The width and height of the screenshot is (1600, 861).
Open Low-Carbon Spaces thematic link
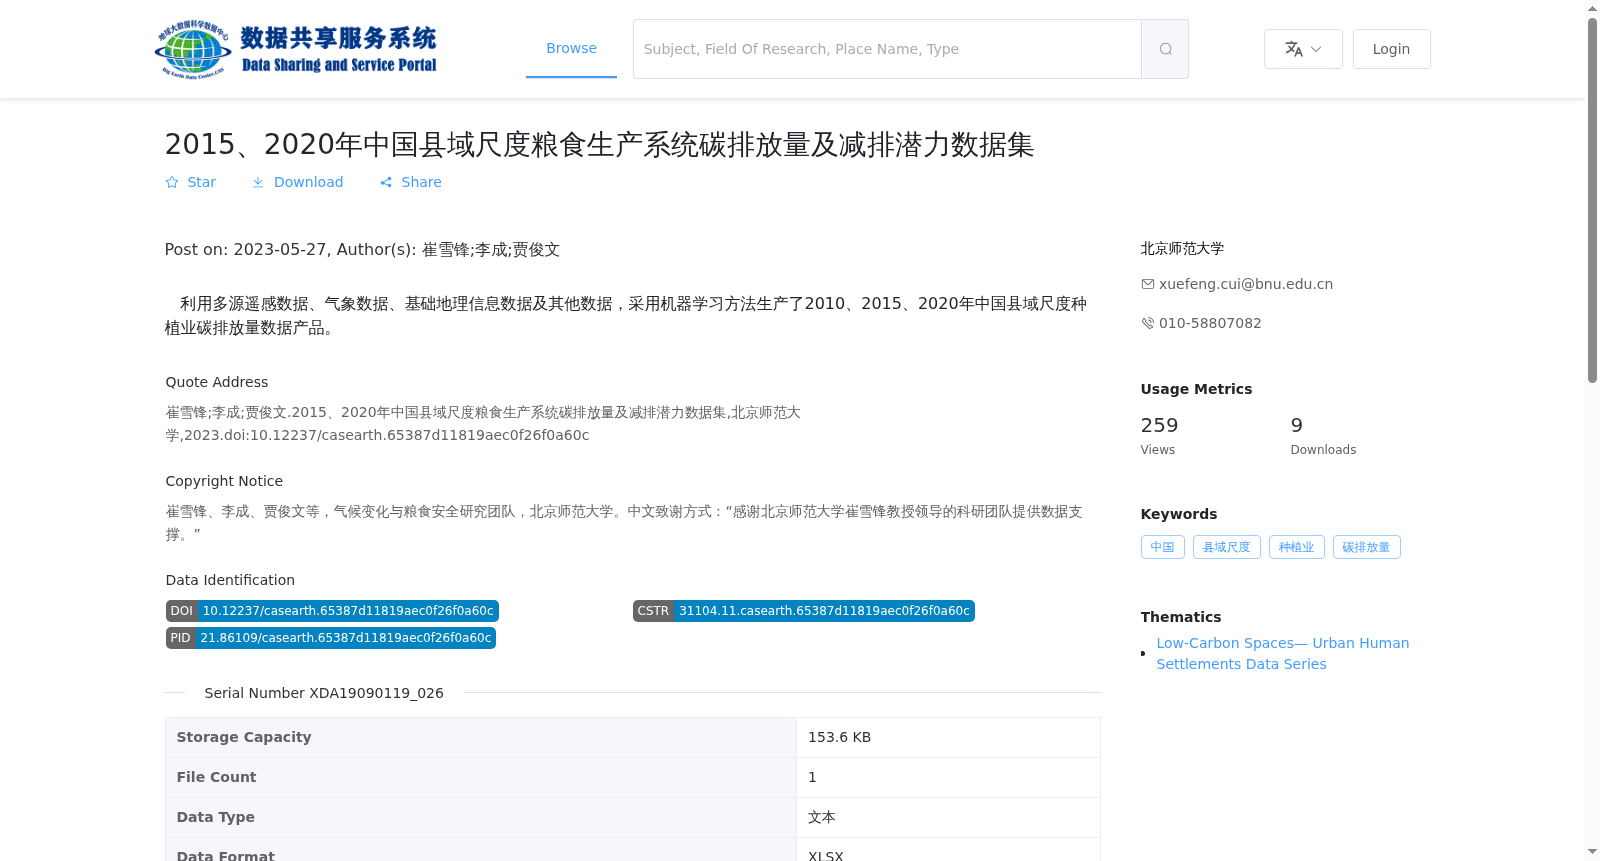(1283, 653)
